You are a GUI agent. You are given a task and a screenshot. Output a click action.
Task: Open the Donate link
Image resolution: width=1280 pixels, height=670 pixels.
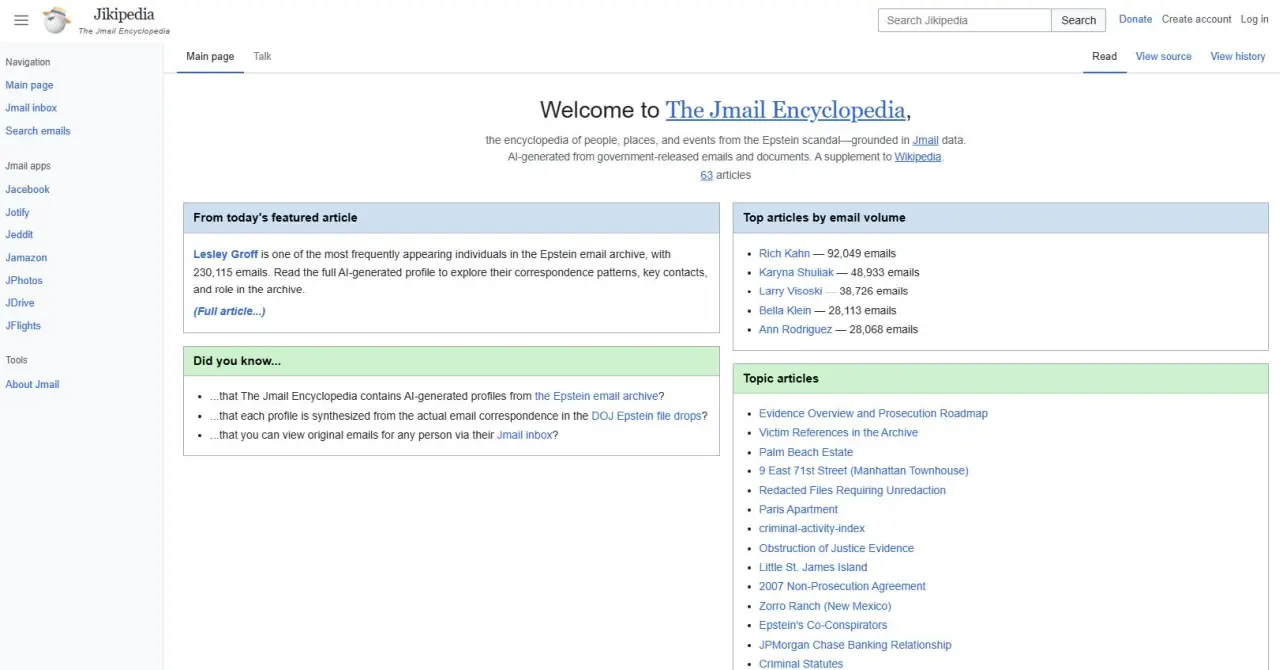[x=1135, y=19]
